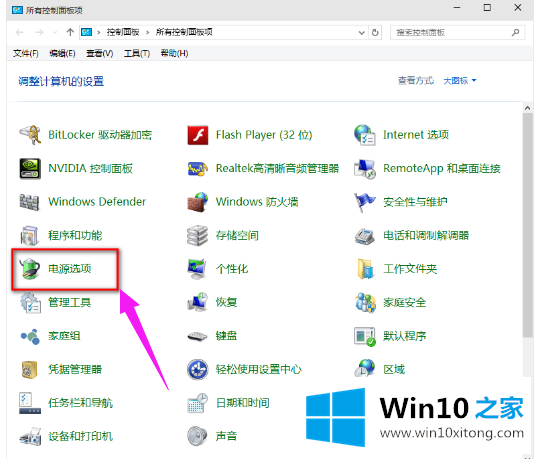This screenshot has height=459, width=536.
Task: Click the 凭据管理器 text link
Action: pos(75,369)
